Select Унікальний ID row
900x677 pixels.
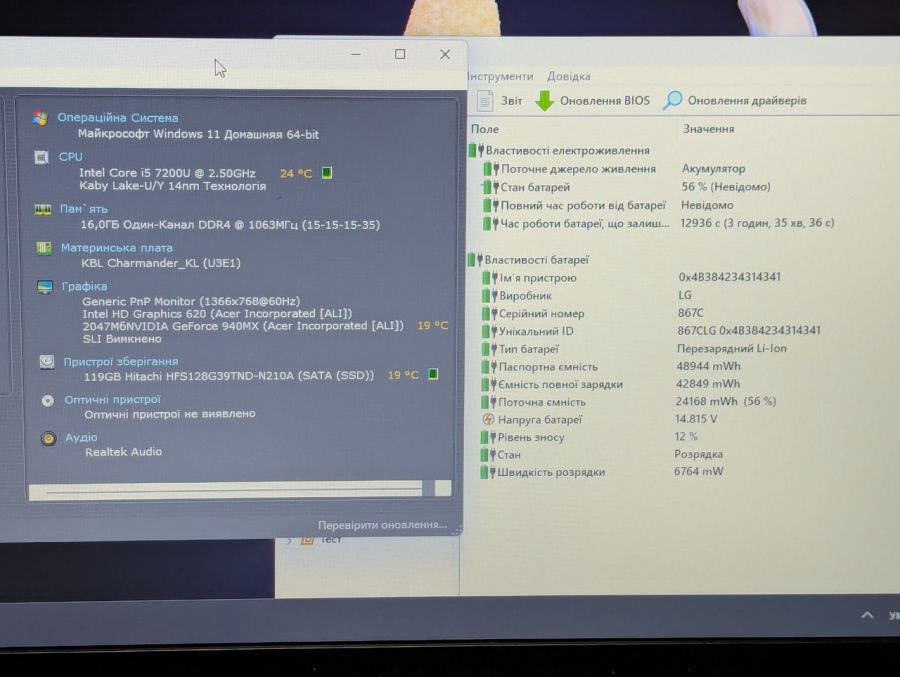point(650,331)
